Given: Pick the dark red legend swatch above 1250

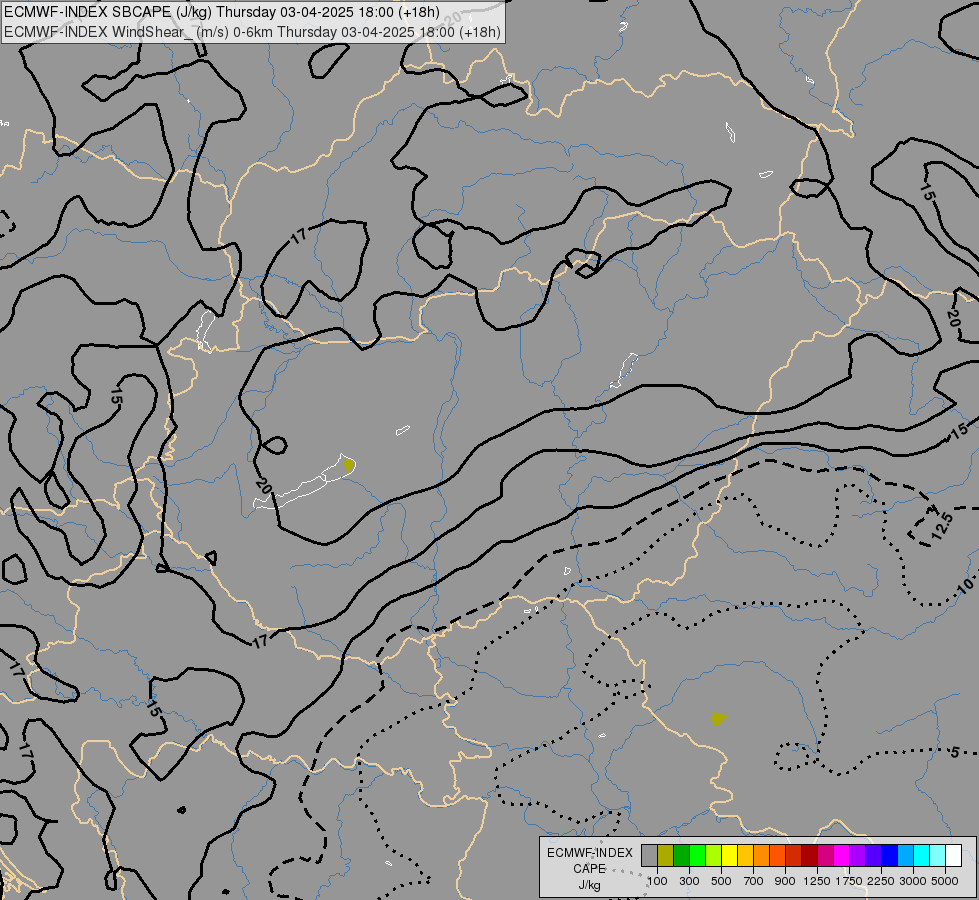Looking at the screenshot, I should coord(810,856).
